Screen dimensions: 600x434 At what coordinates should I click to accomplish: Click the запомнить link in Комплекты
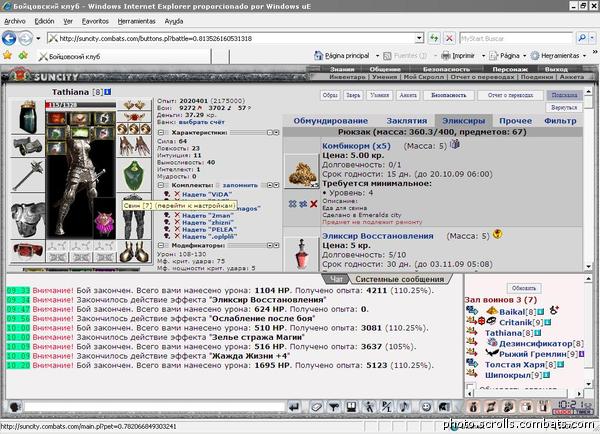click(x=240, y=185)
